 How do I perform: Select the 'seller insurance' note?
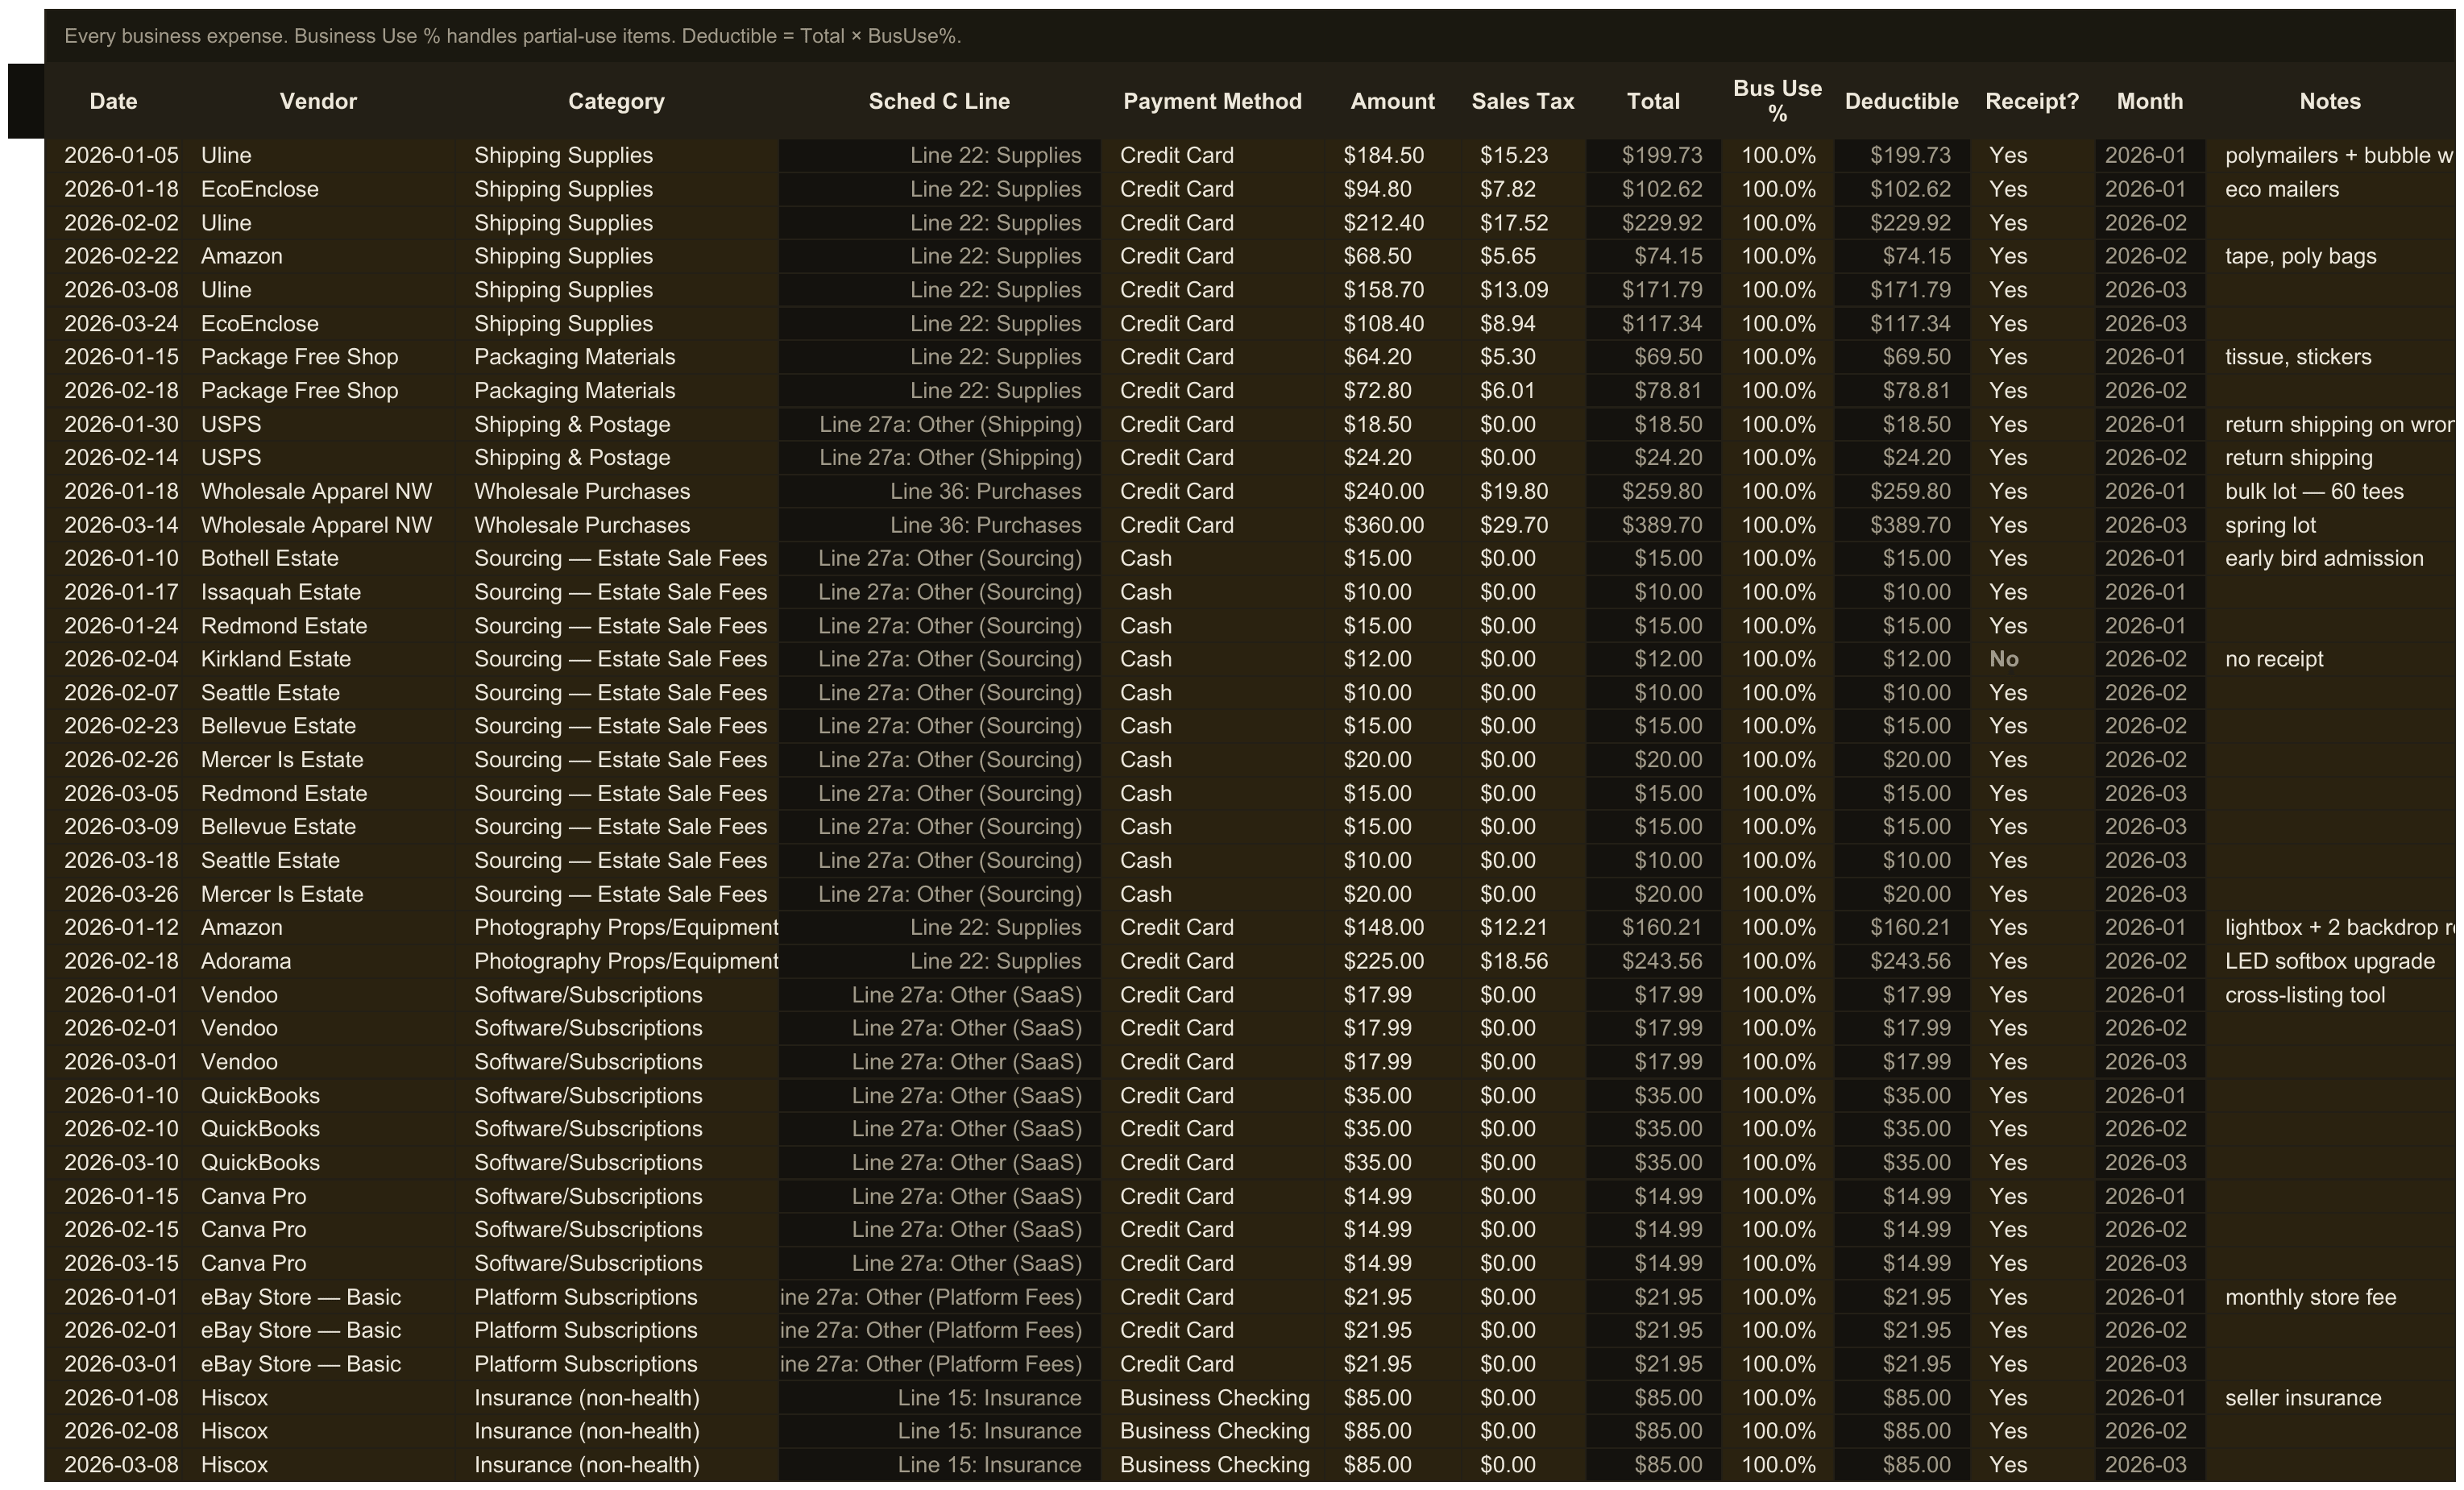(x=2330, y=1398)
